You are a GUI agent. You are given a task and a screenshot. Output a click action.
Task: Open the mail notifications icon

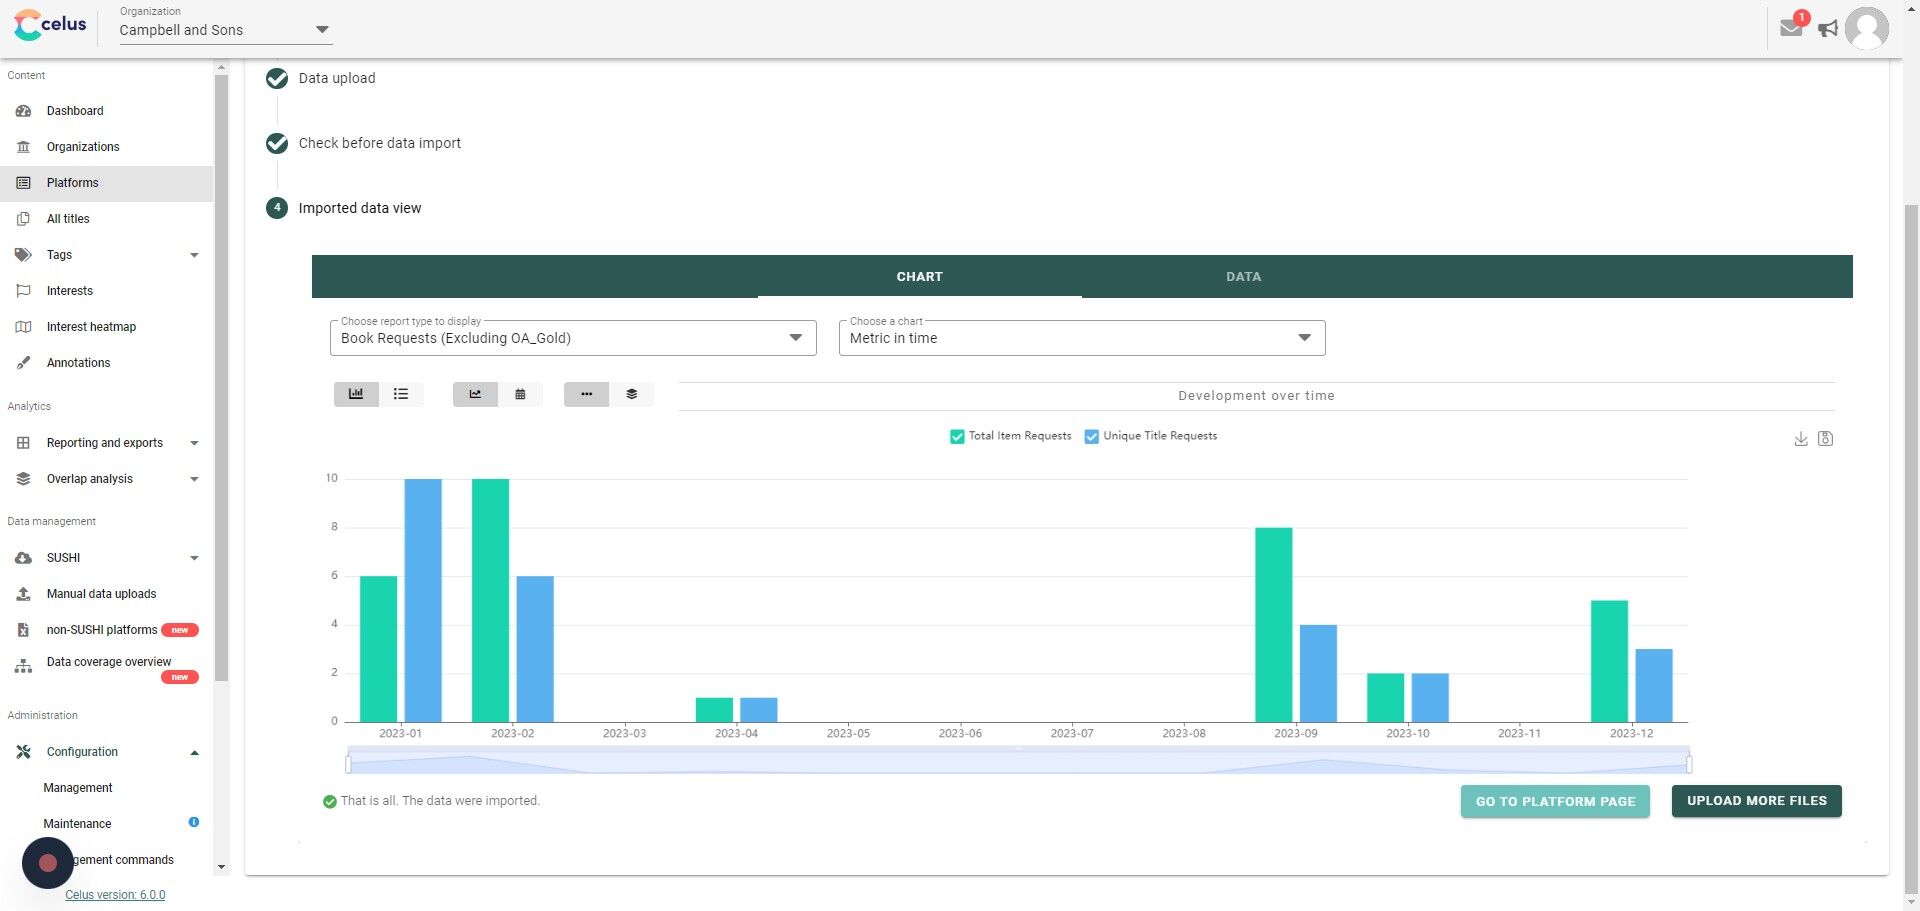coord(1791,28)
